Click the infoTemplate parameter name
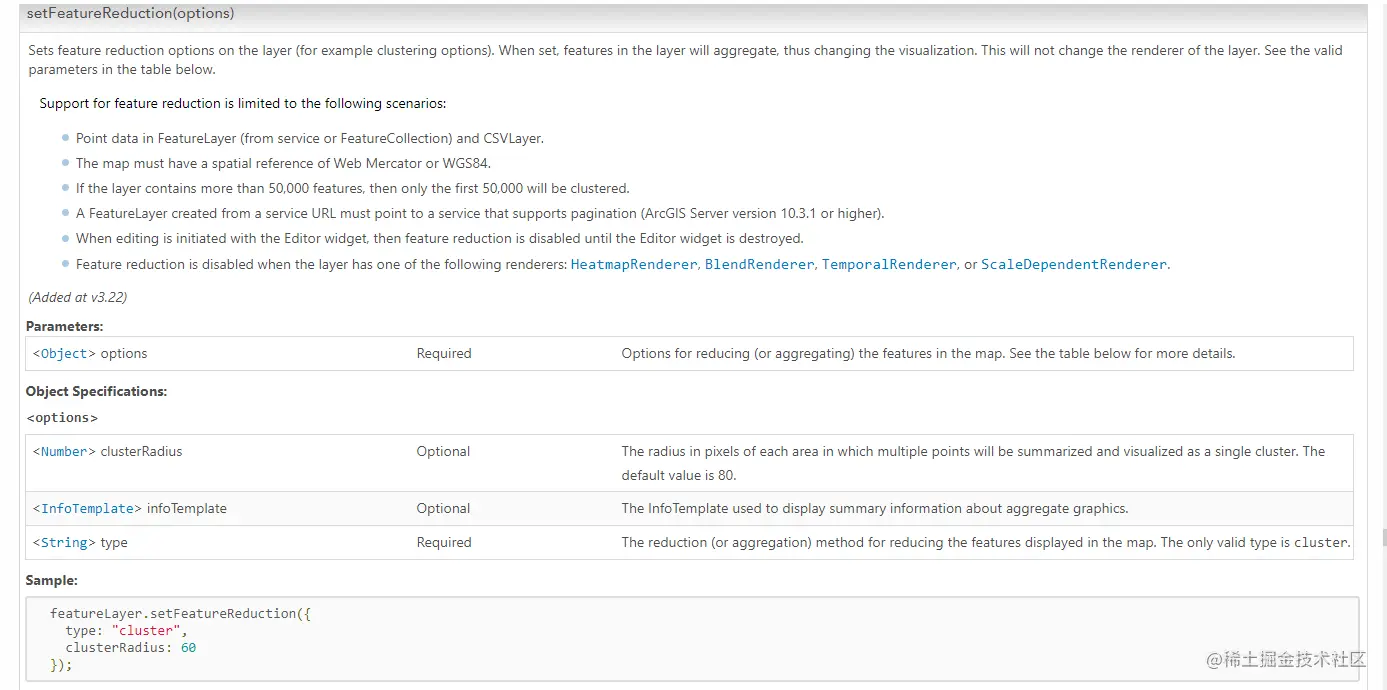The height and width of the screenshot is (690, 1387). [186, 509]
